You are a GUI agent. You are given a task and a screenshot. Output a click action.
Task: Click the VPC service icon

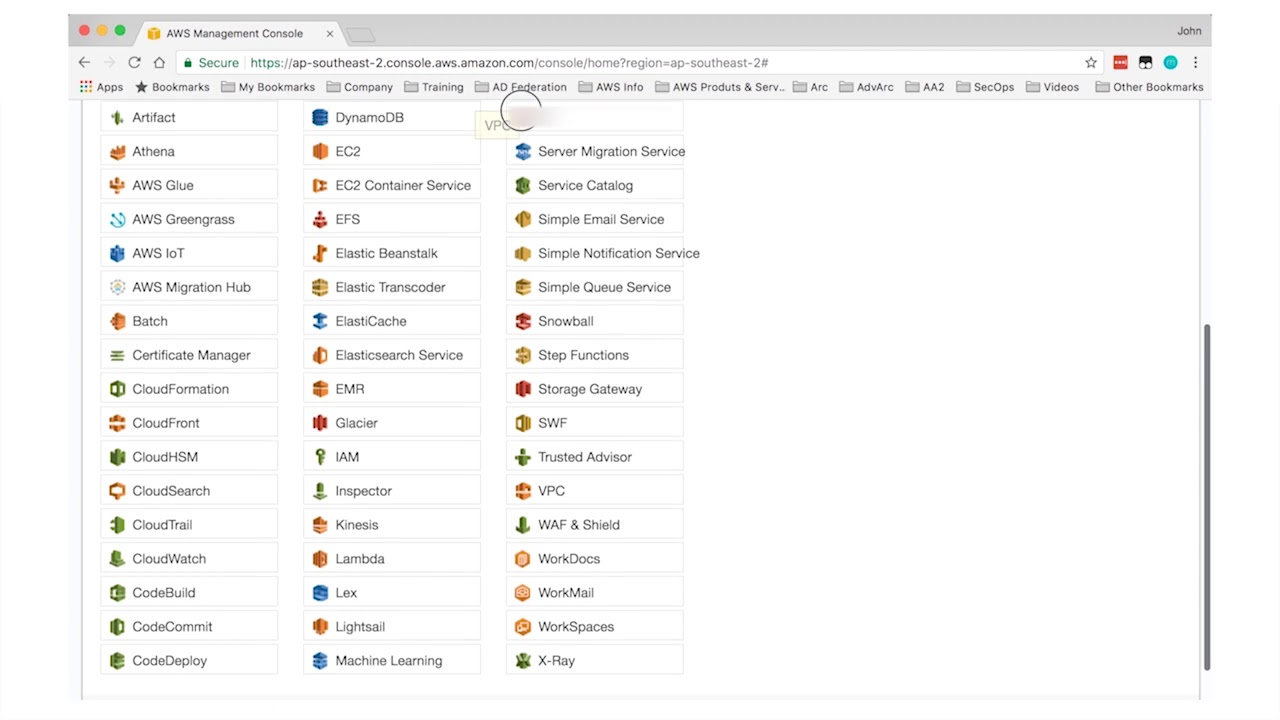coord(523,491)
